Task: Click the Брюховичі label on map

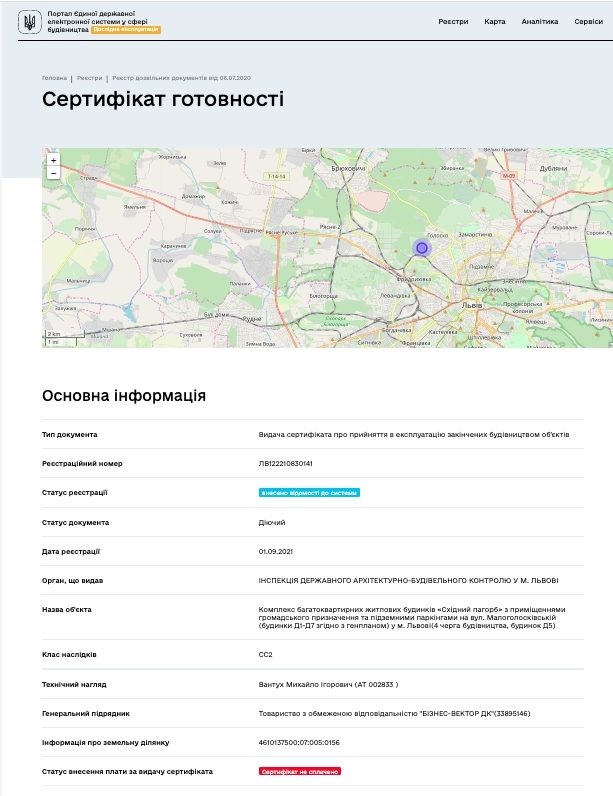Action: (x=349, y=168)
